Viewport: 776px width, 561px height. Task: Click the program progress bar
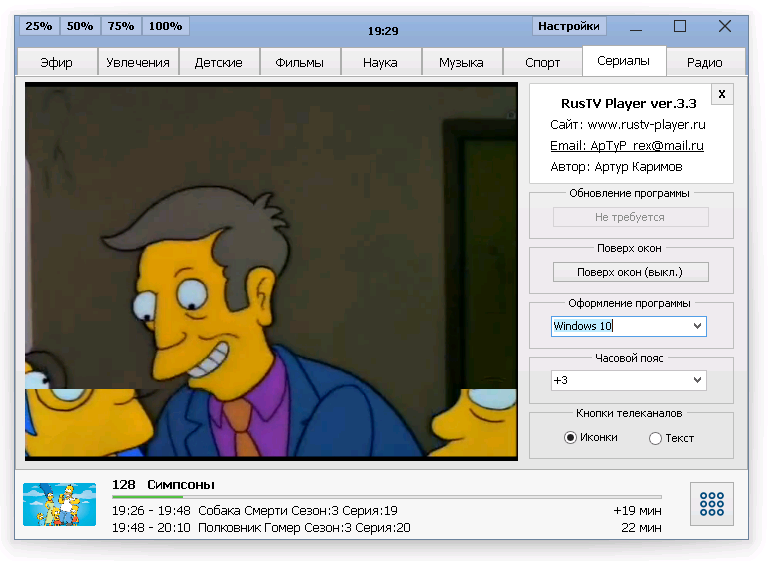(387, 496)
